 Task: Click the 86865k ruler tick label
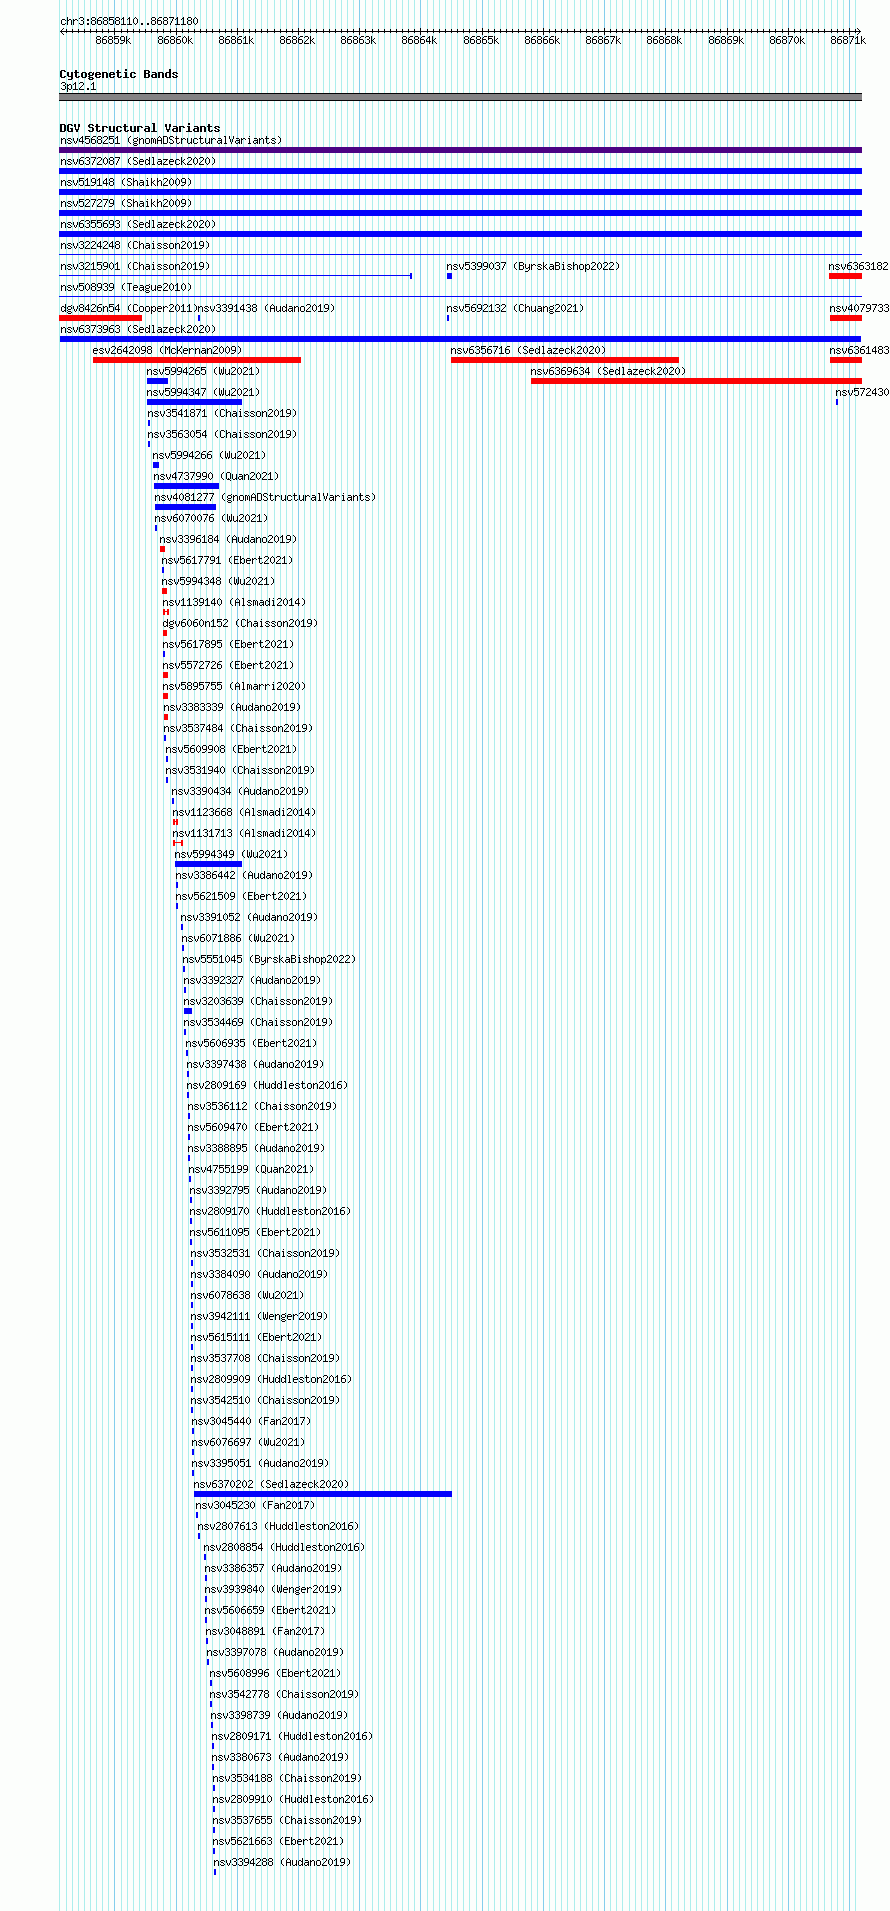(481, 40)
